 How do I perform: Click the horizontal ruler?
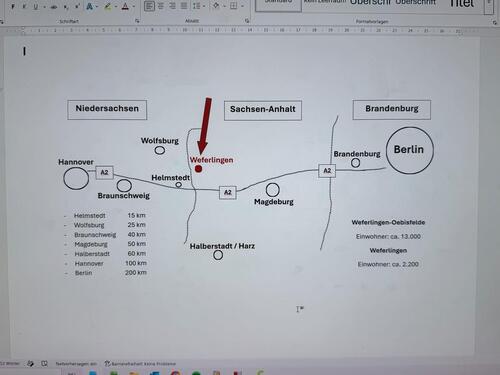[x=242, y=30]
